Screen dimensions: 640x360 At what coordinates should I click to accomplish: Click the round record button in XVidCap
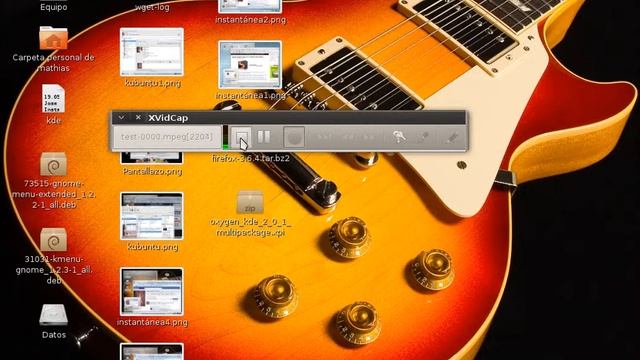(294, 137)
